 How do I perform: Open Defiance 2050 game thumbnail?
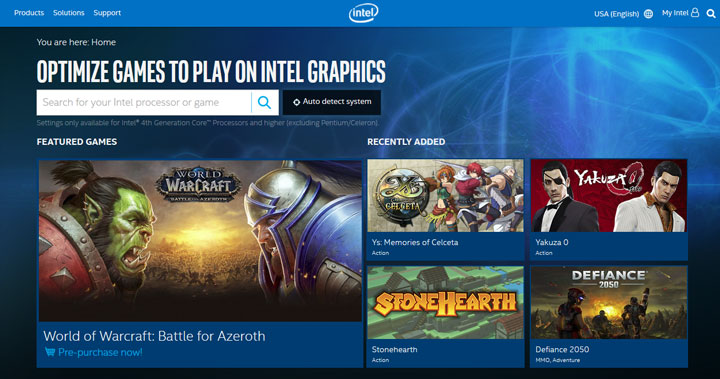tap(609, 303)
